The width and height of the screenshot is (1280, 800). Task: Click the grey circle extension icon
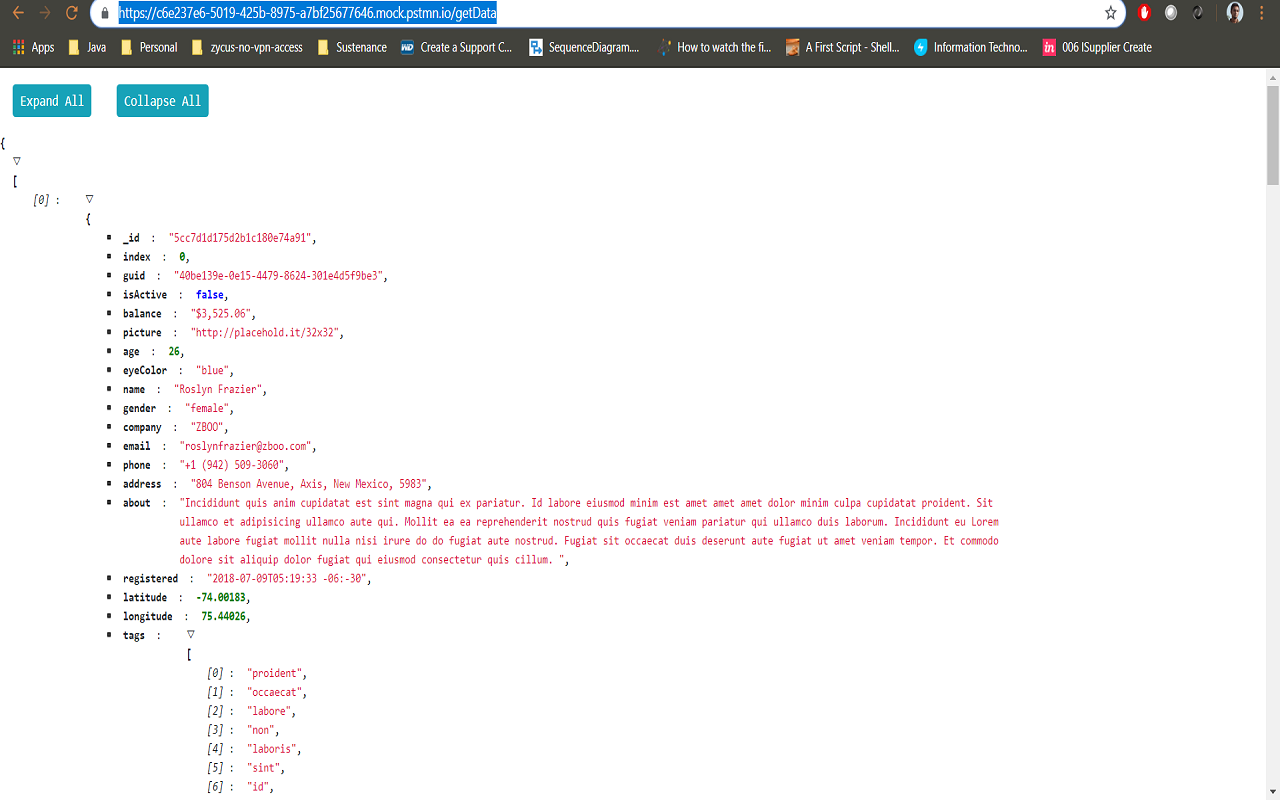click(x=1171, y=13)
